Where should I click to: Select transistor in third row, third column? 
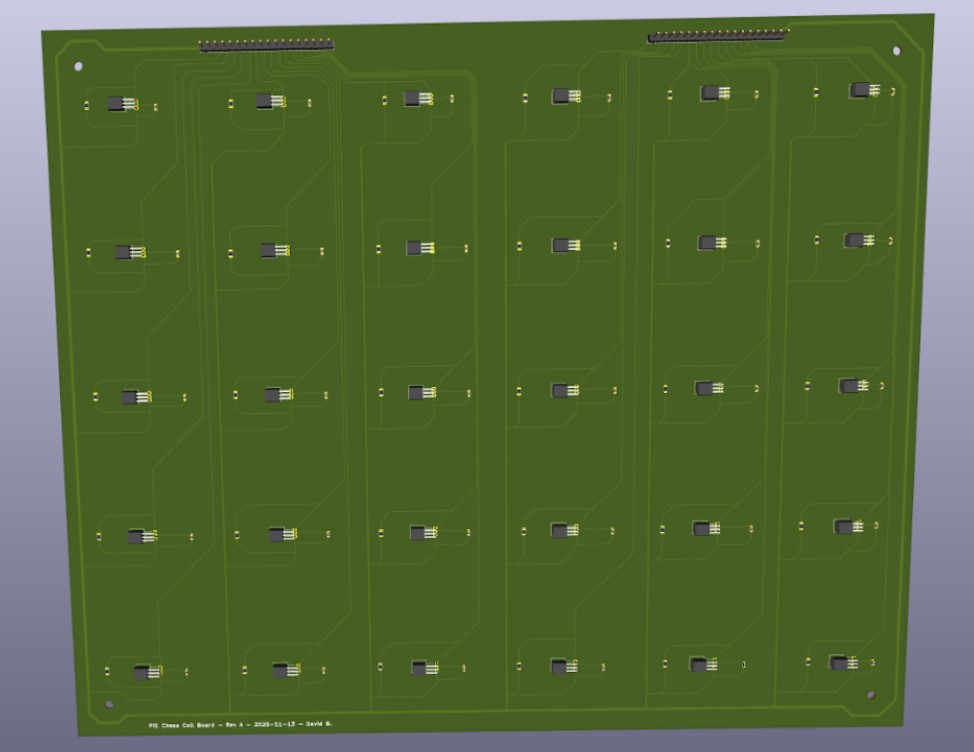[421, 393]
